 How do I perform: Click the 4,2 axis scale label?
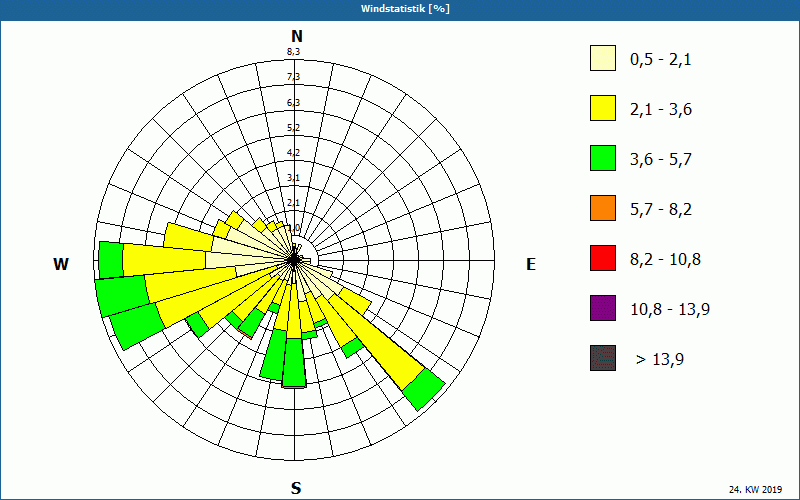click(293, 153)
